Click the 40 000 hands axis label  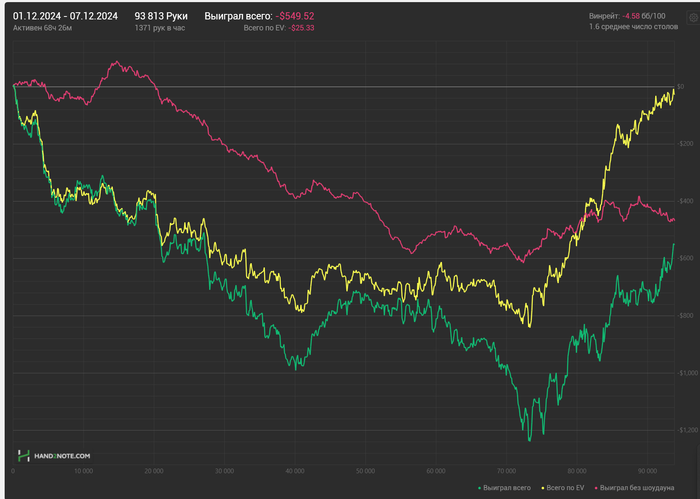295,471
